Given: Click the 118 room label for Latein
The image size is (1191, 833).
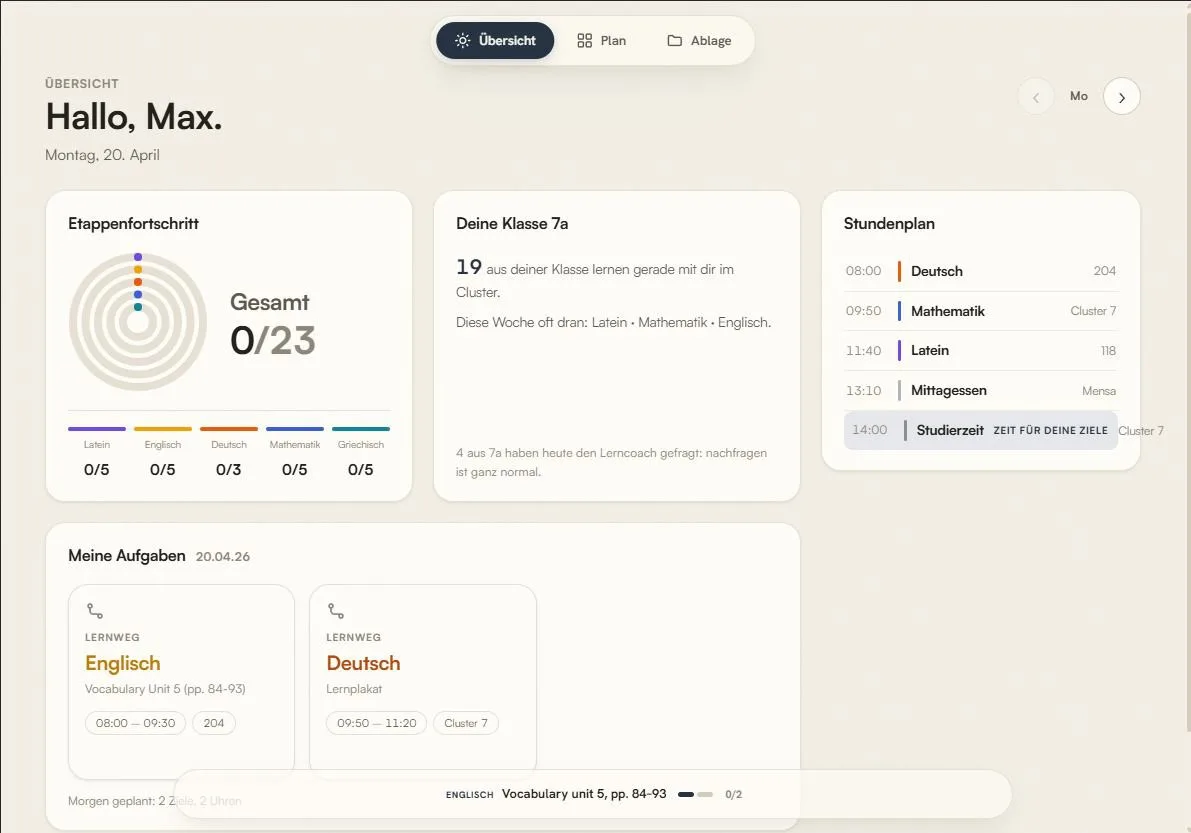Looking at the screenshot, I should [1108, 351].
